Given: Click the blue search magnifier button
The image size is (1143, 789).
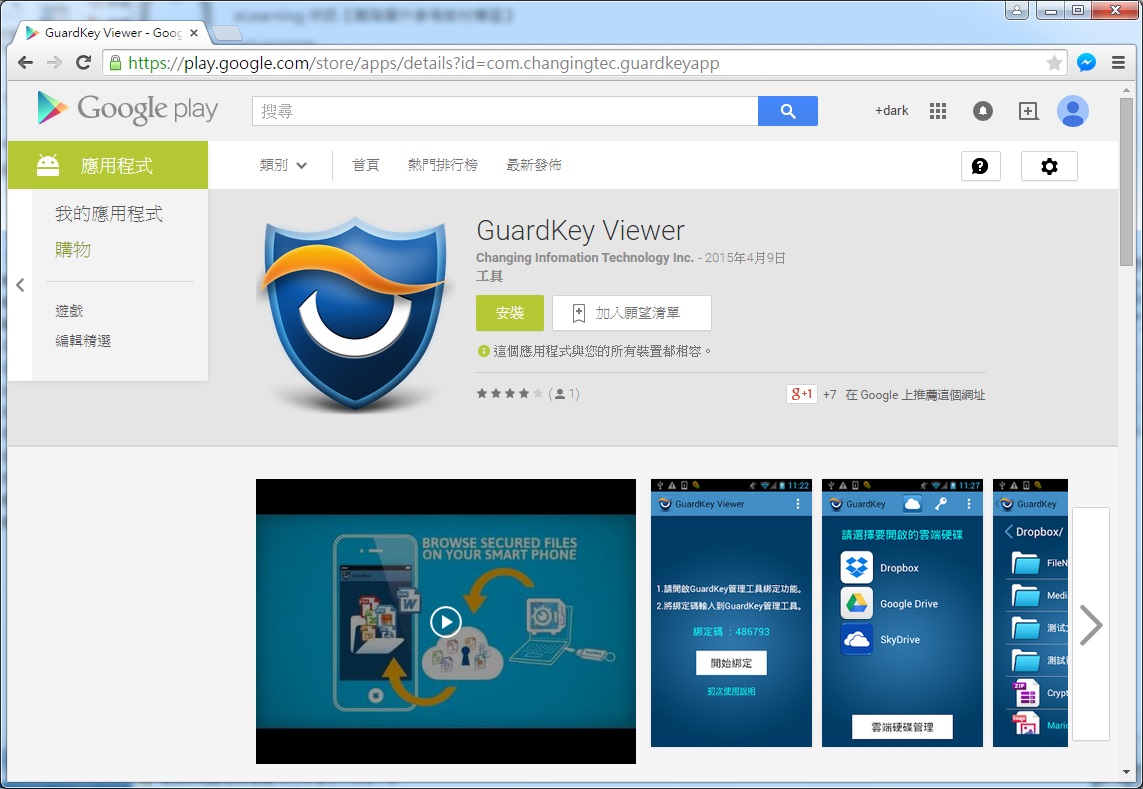Looking at the screenshot, I should coord(787,111).
